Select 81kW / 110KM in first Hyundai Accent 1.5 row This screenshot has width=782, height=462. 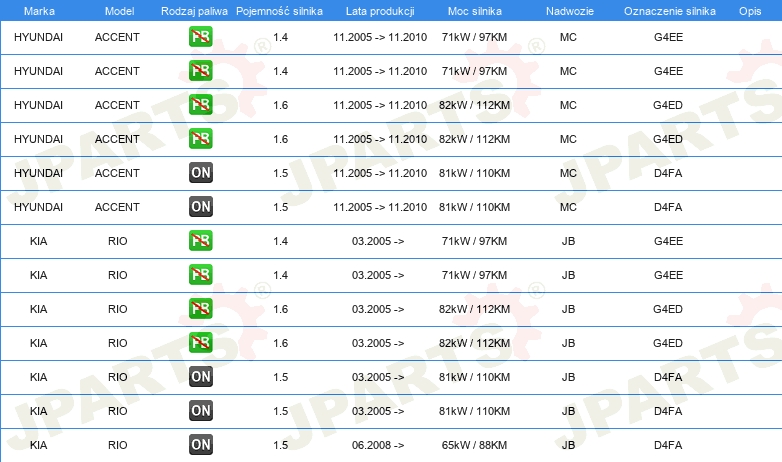[x=474, y=173]
